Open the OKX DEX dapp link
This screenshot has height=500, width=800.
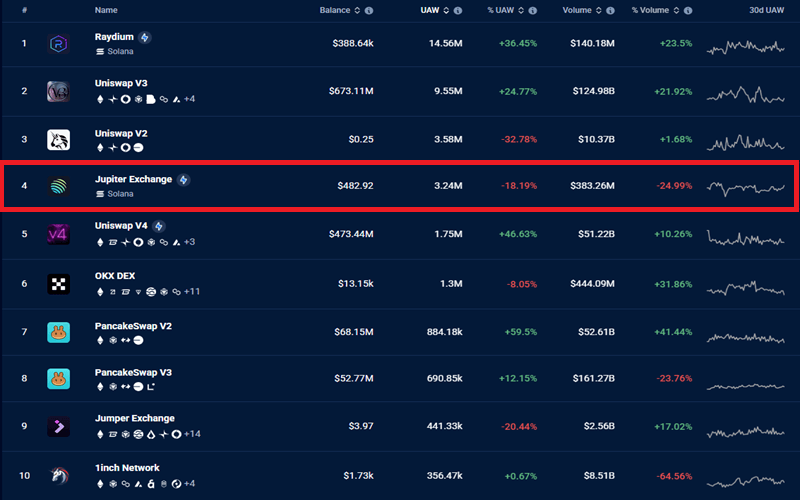(115, 276)
